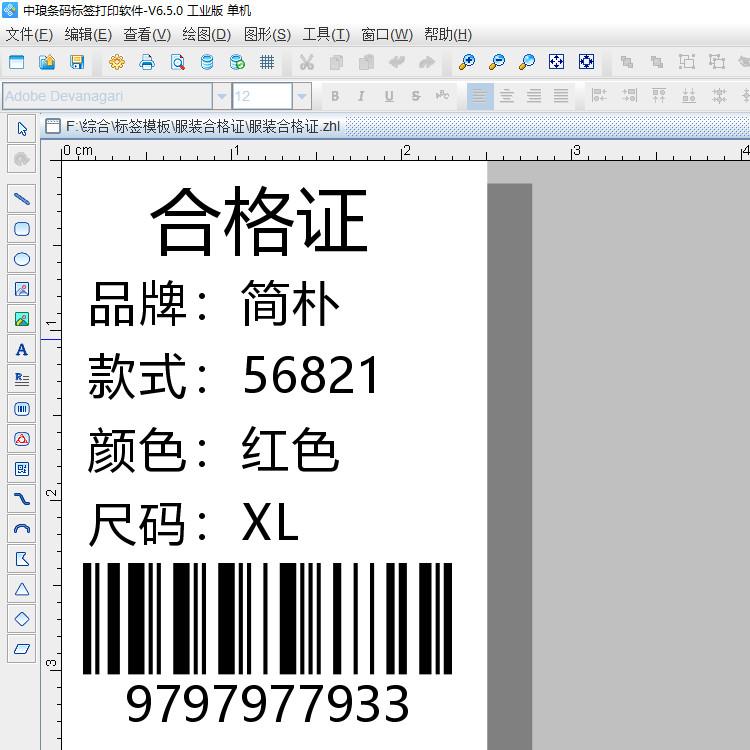
Task: Click the 尺码: XL text line
Action: [x=193, y=524]
